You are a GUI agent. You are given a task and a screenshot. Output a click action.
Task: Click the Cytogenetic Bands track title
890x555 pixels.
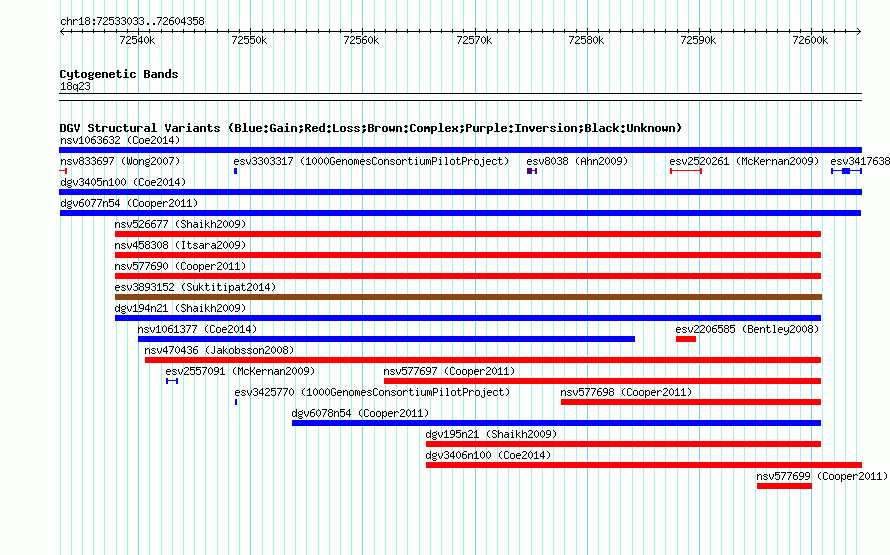[119, 74]
